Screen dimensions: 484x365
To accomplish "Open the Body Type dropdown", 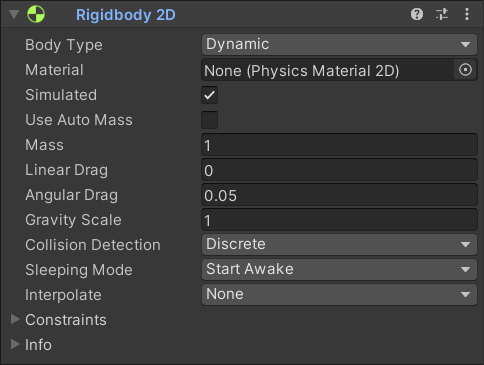I will (339, 44).
